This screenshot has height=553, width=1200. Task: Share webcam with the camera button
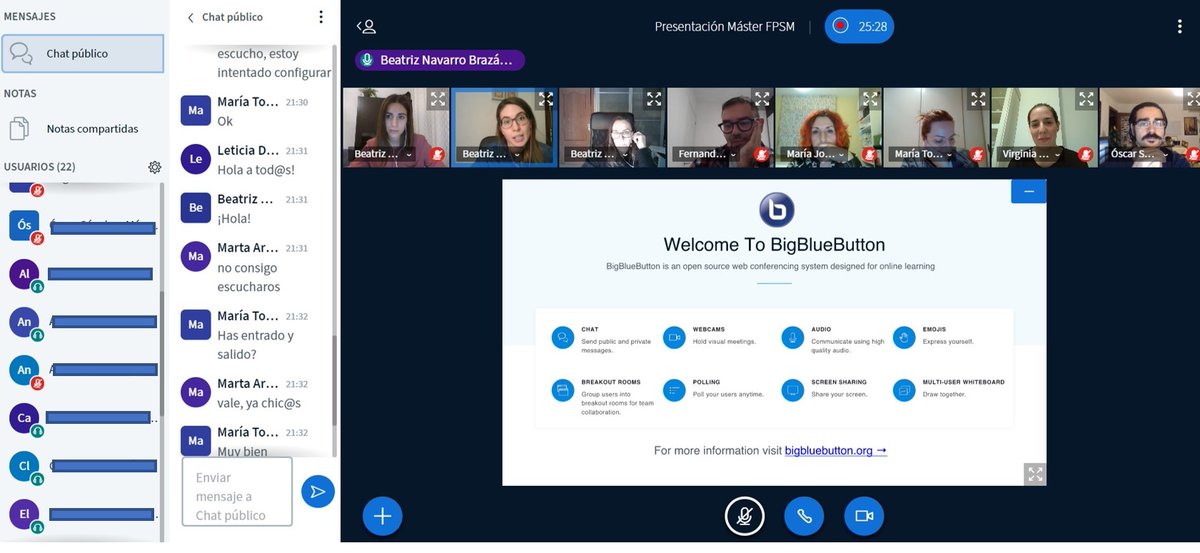(864, 516)
